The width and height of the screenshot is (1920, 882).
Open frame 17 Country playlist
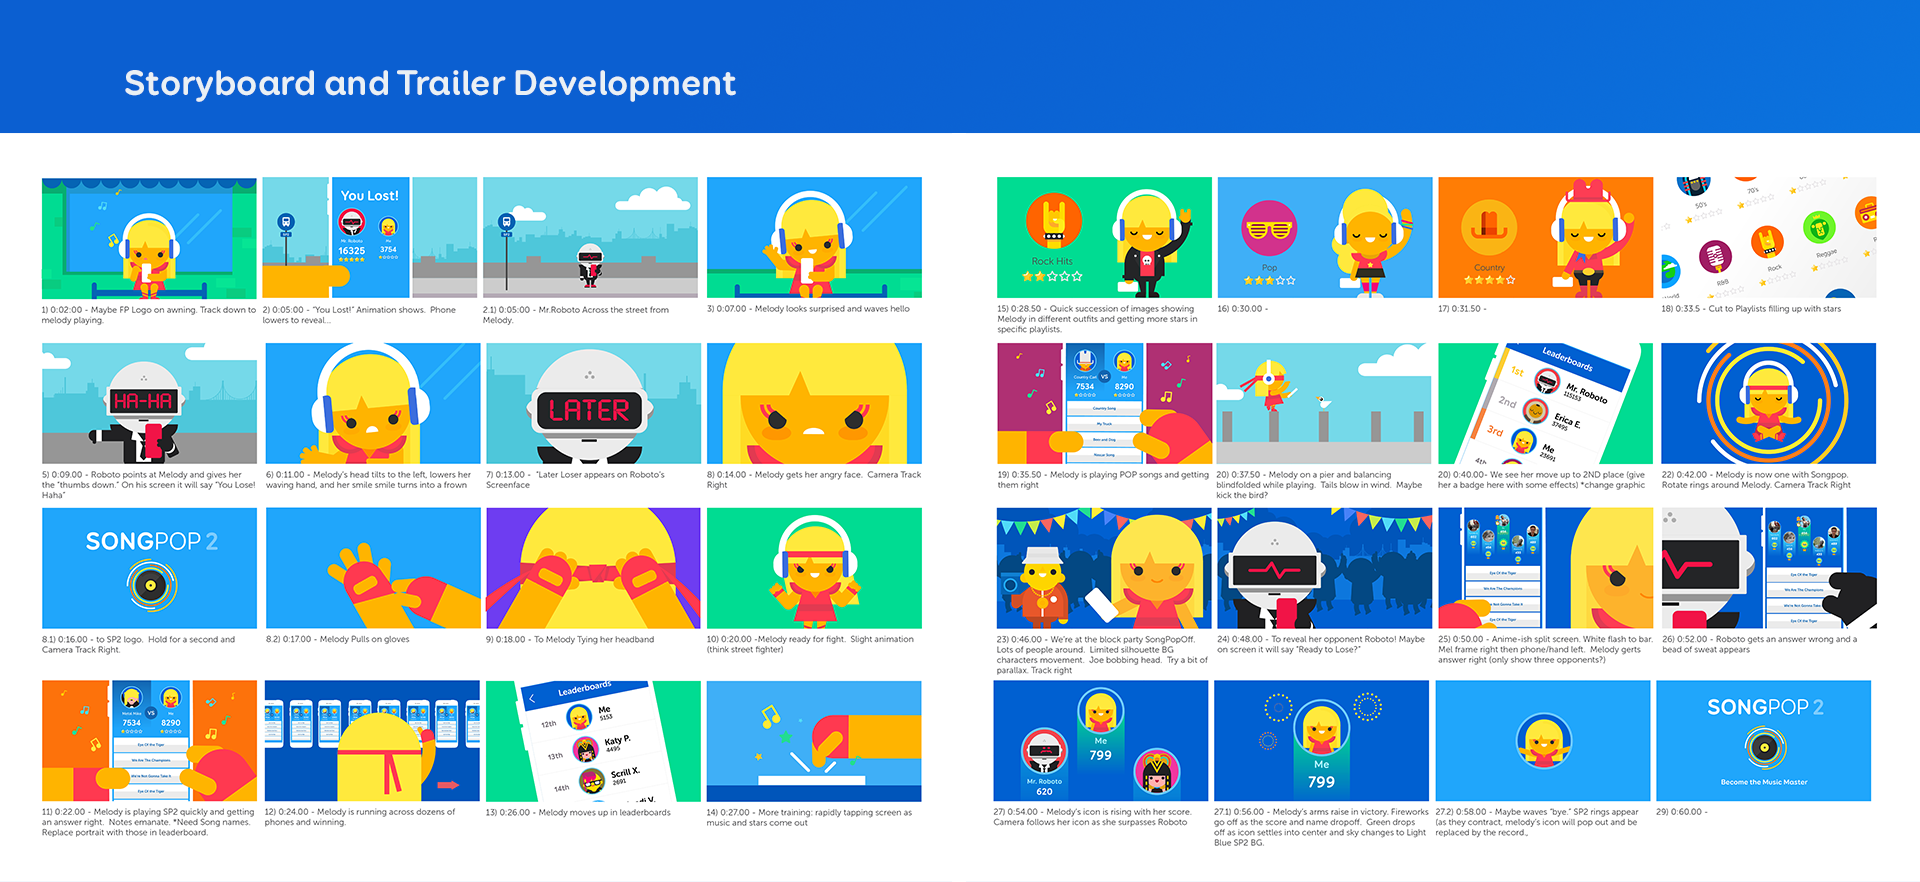click(1546, 238)
